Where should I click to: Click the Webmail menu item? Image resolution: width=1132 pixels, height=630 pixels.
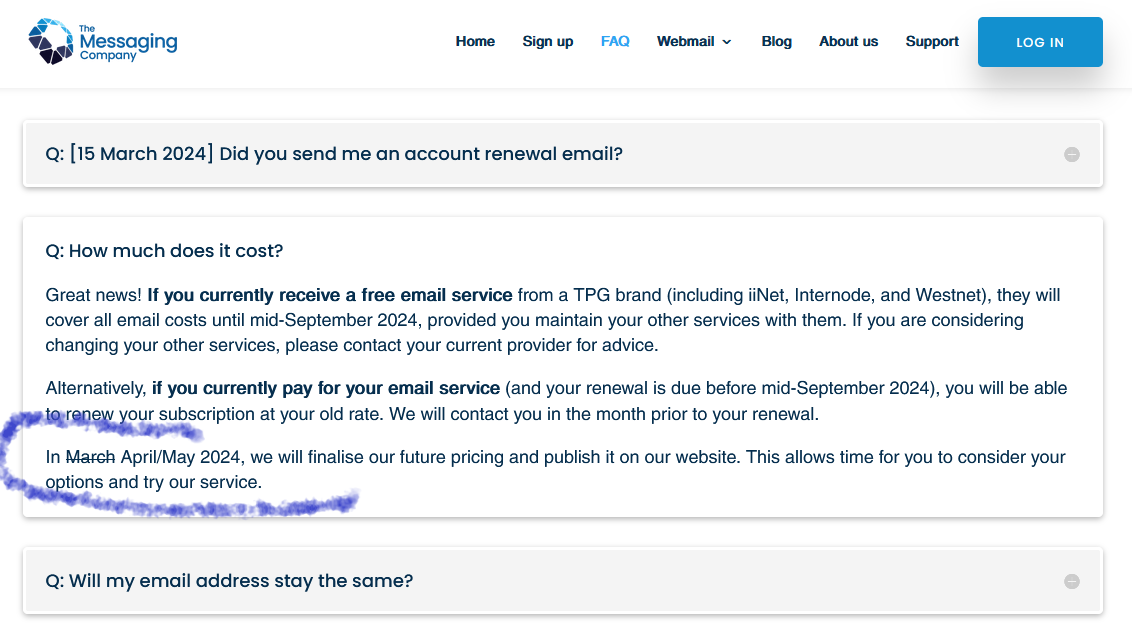coord(686,41)
